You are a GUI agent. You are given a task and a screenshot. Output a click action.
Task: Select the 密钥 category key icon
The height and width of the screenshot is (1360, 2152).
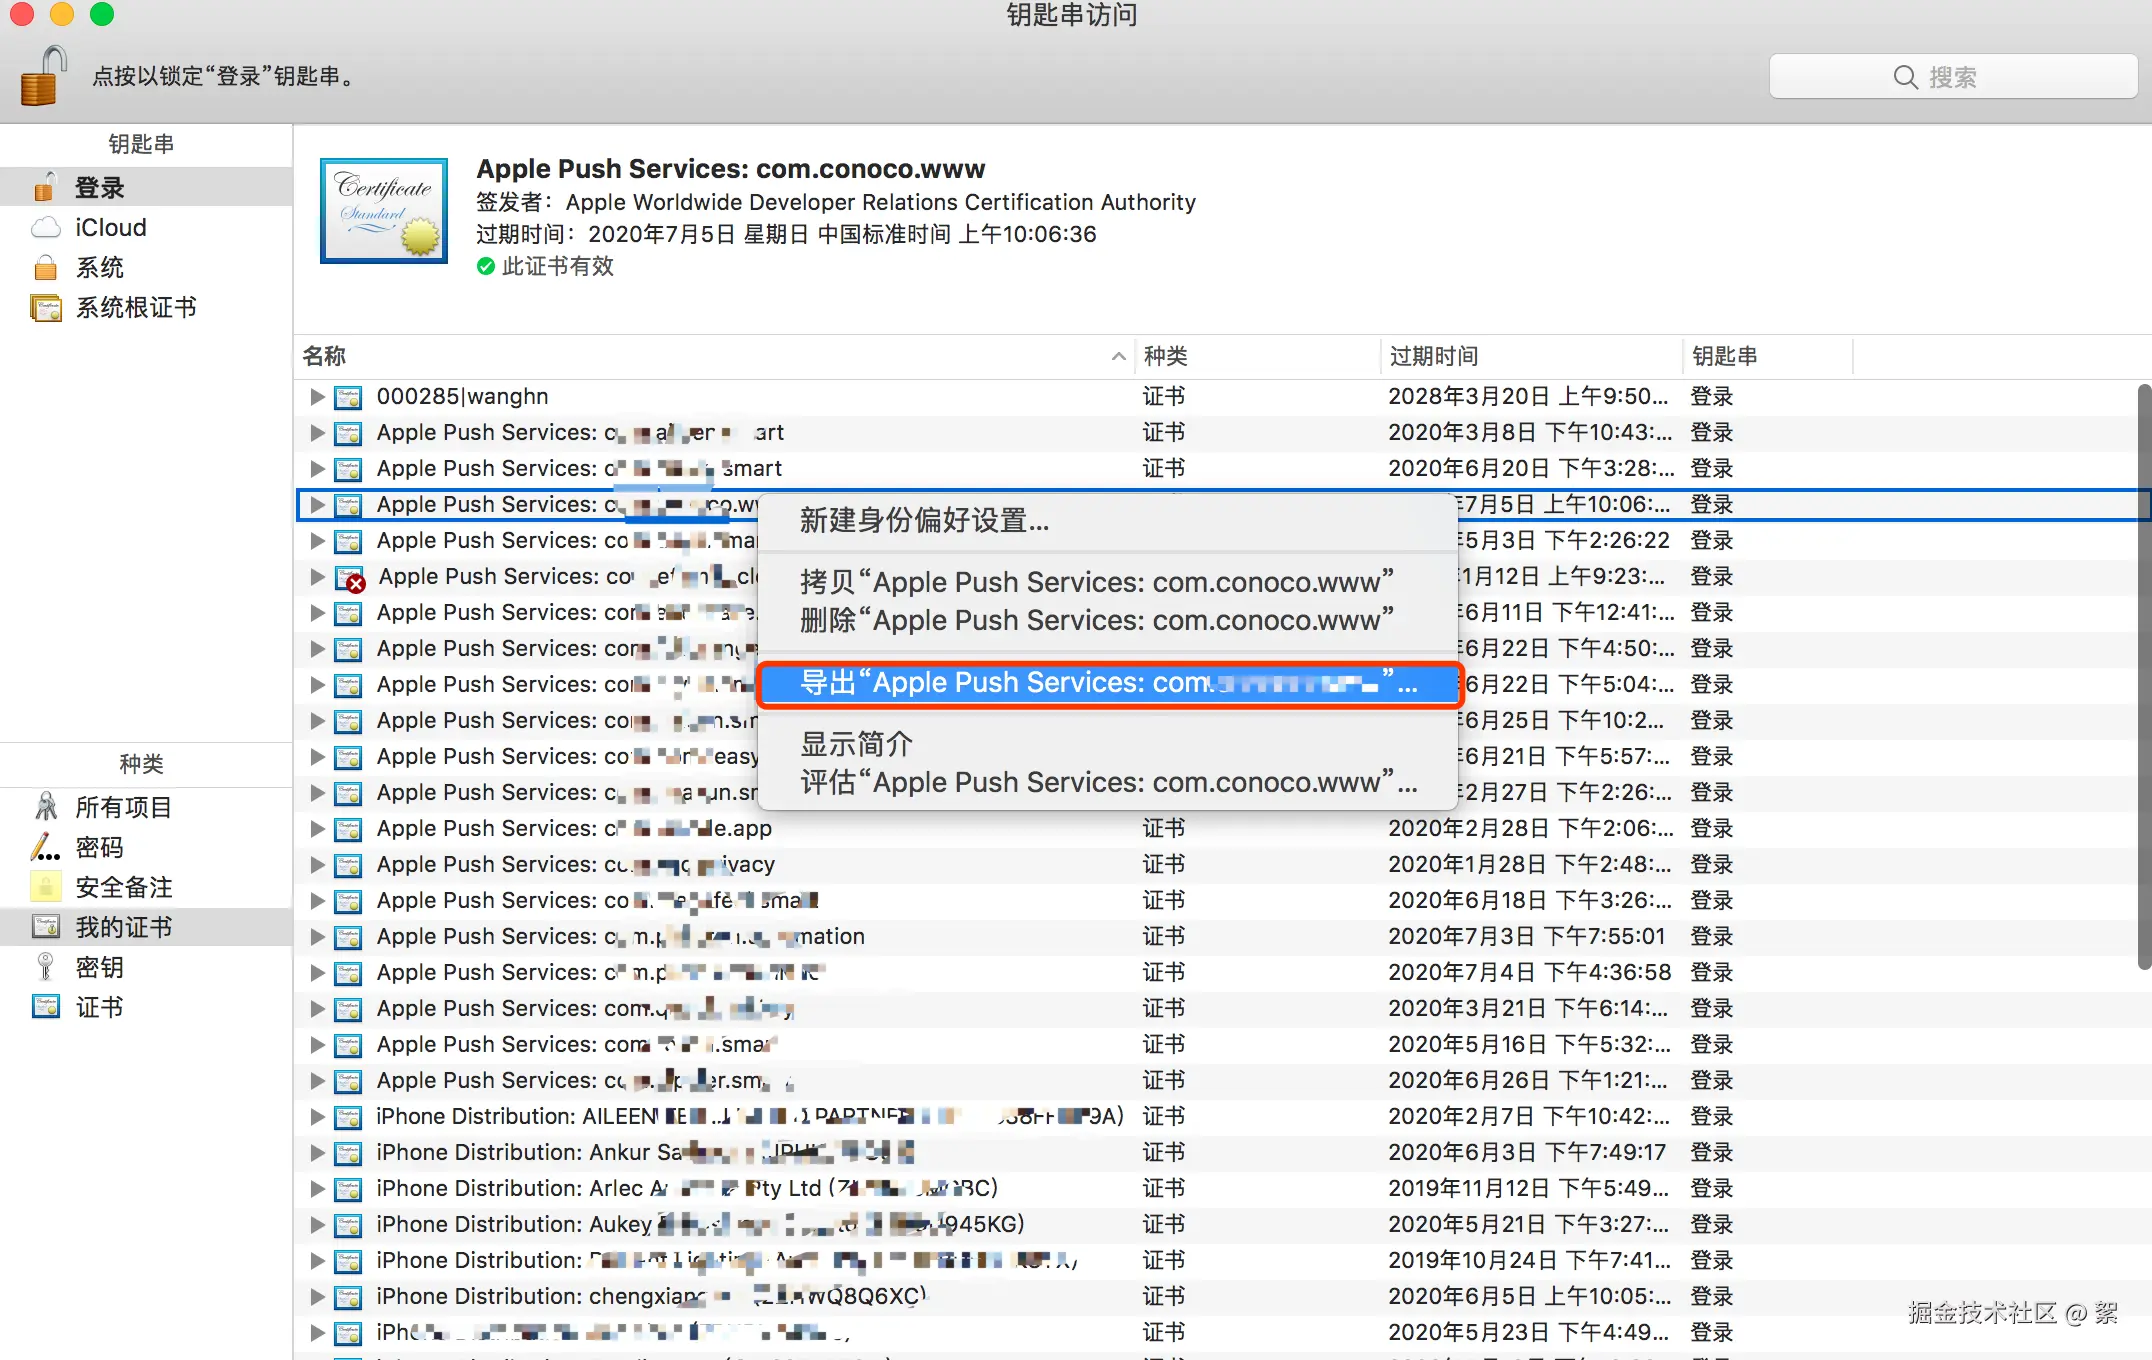45,967
